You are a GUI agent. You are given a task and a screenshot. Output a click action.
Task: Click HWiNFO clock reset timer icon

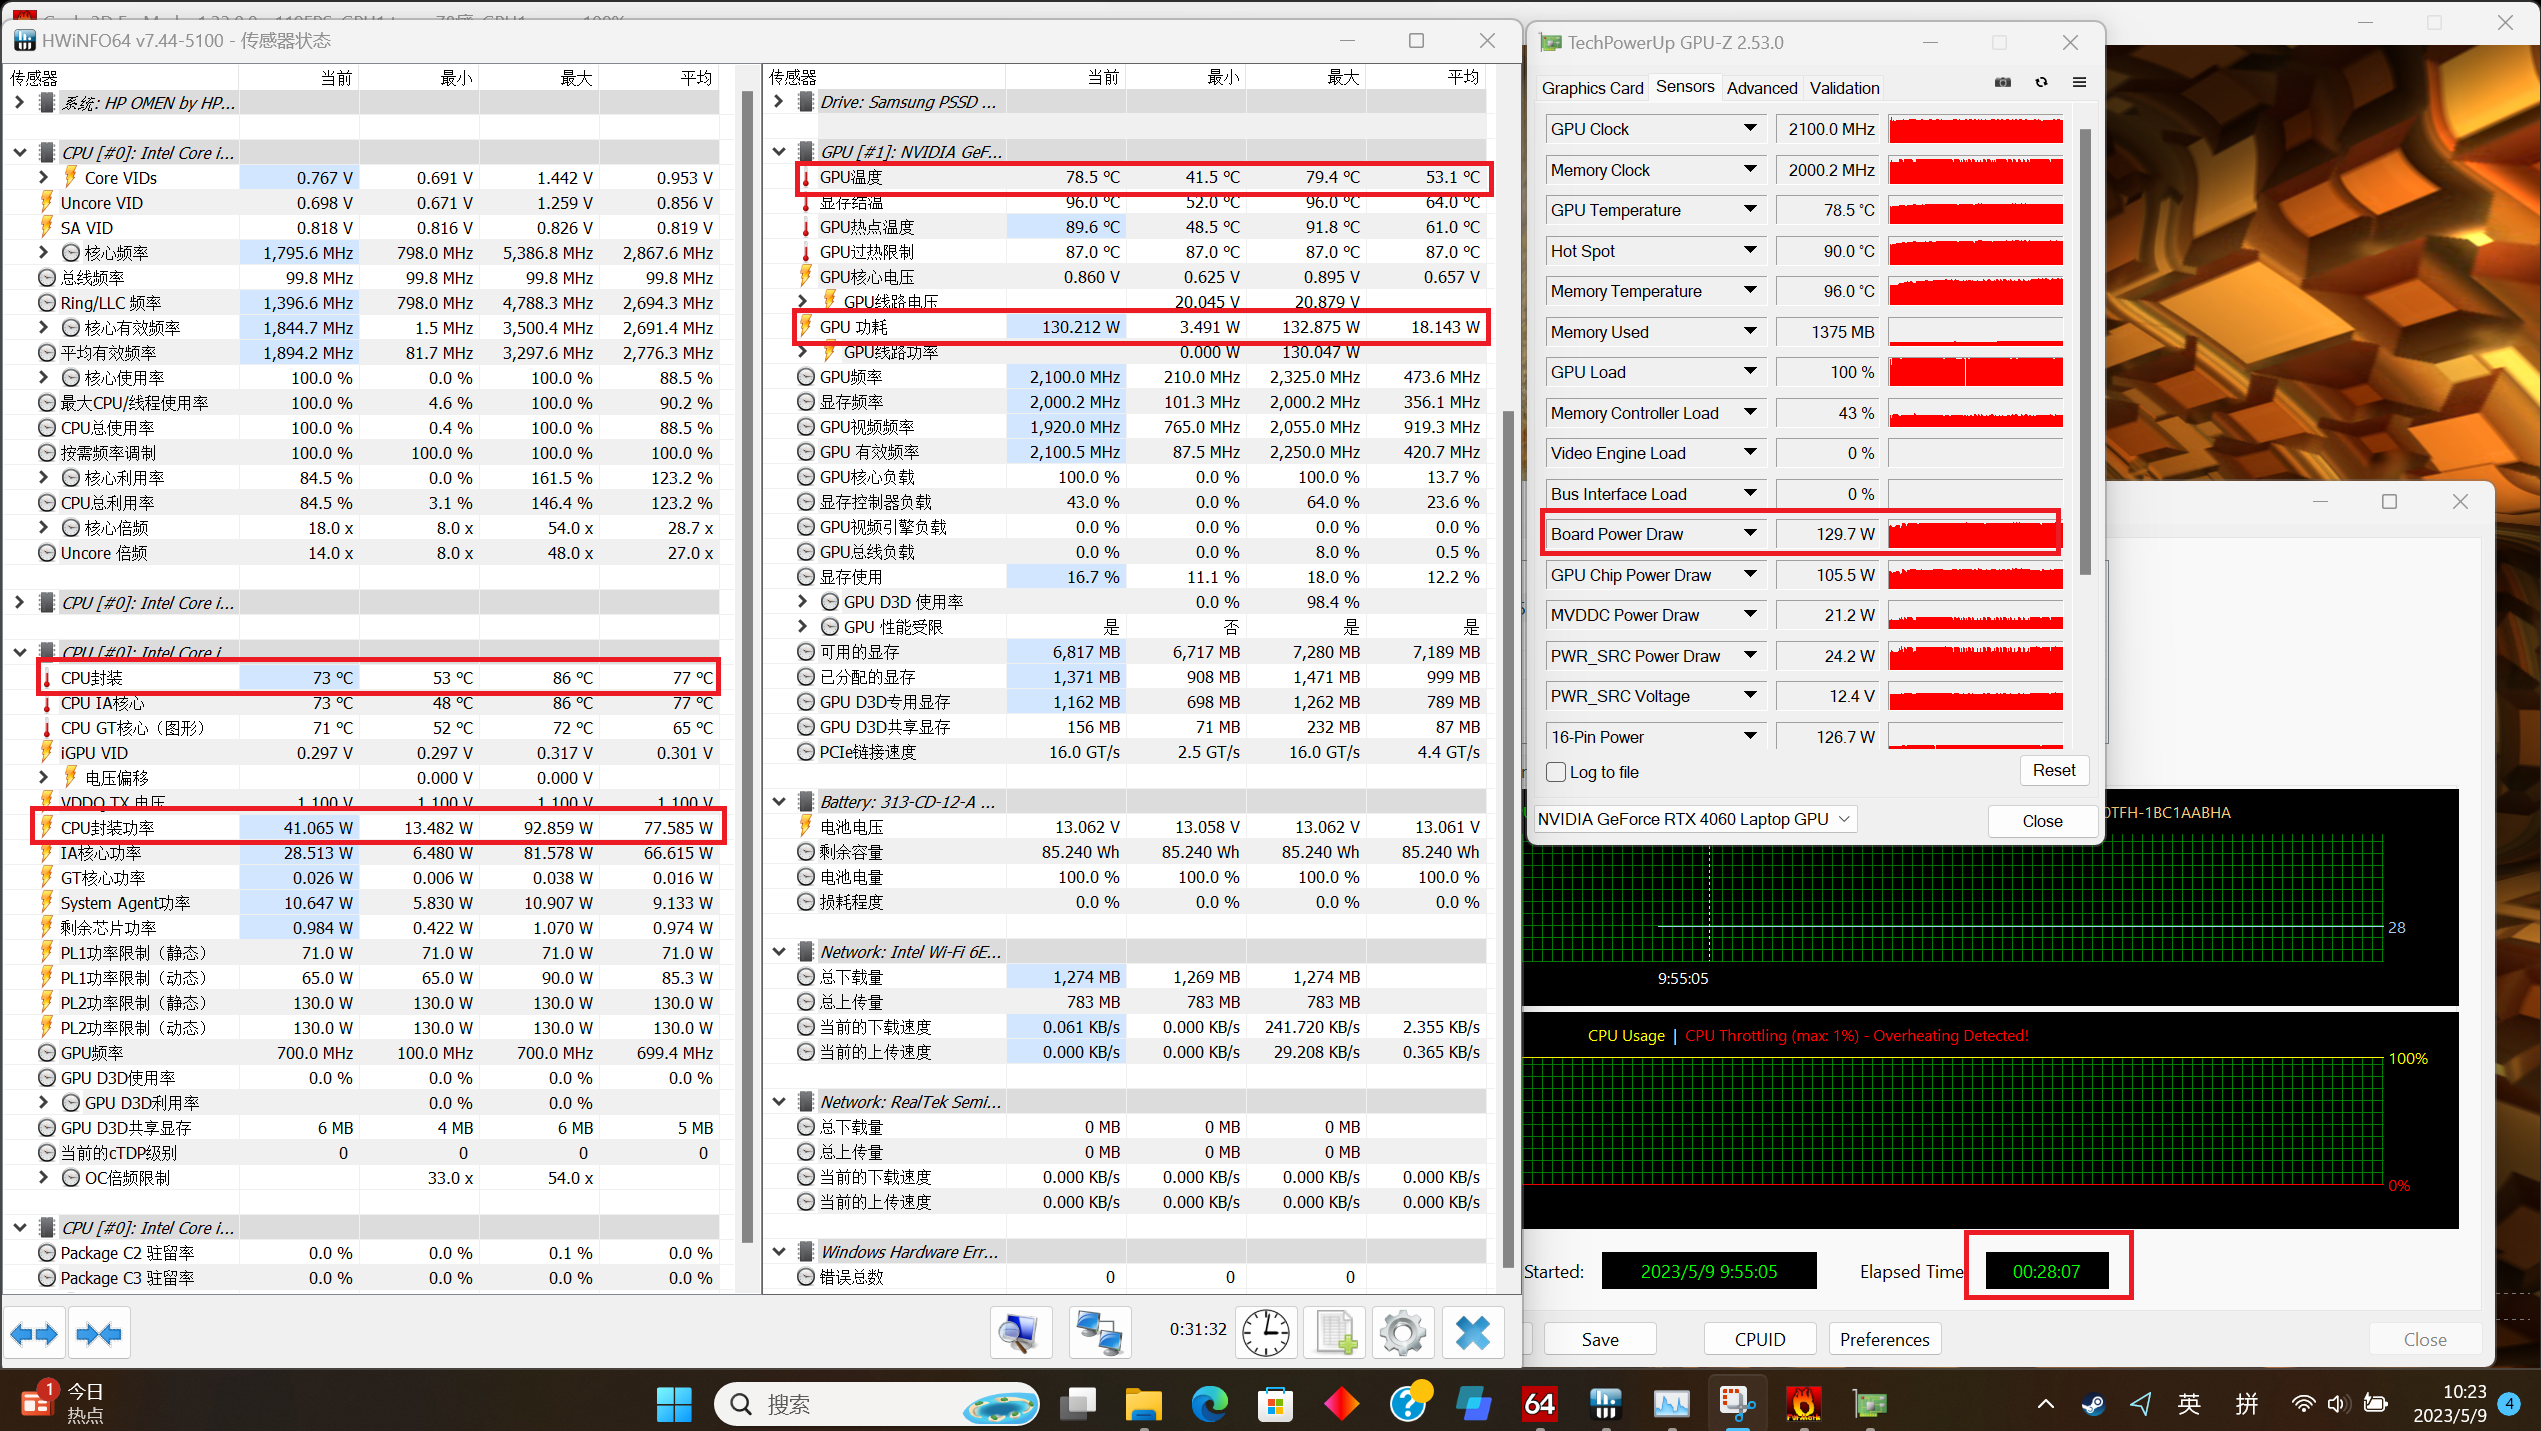click(x=1266, y=1333)
